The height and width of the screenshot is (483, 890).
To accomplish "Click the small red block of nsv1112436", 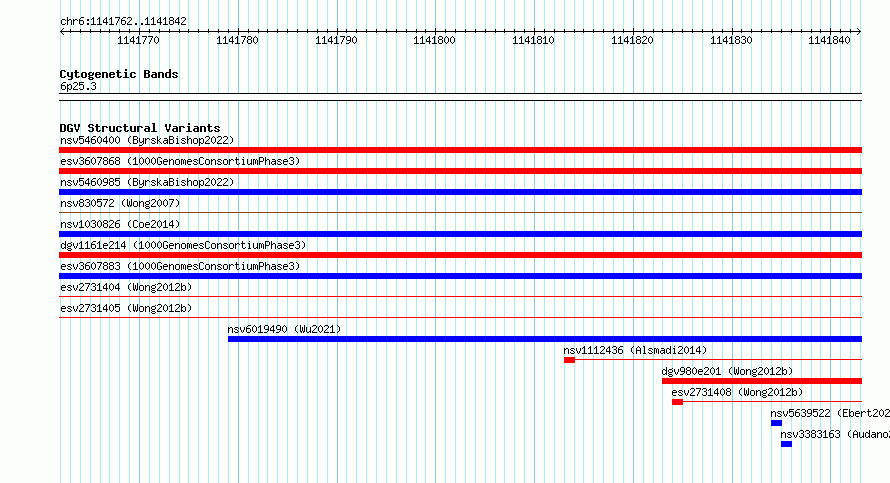I will [569, 360].
